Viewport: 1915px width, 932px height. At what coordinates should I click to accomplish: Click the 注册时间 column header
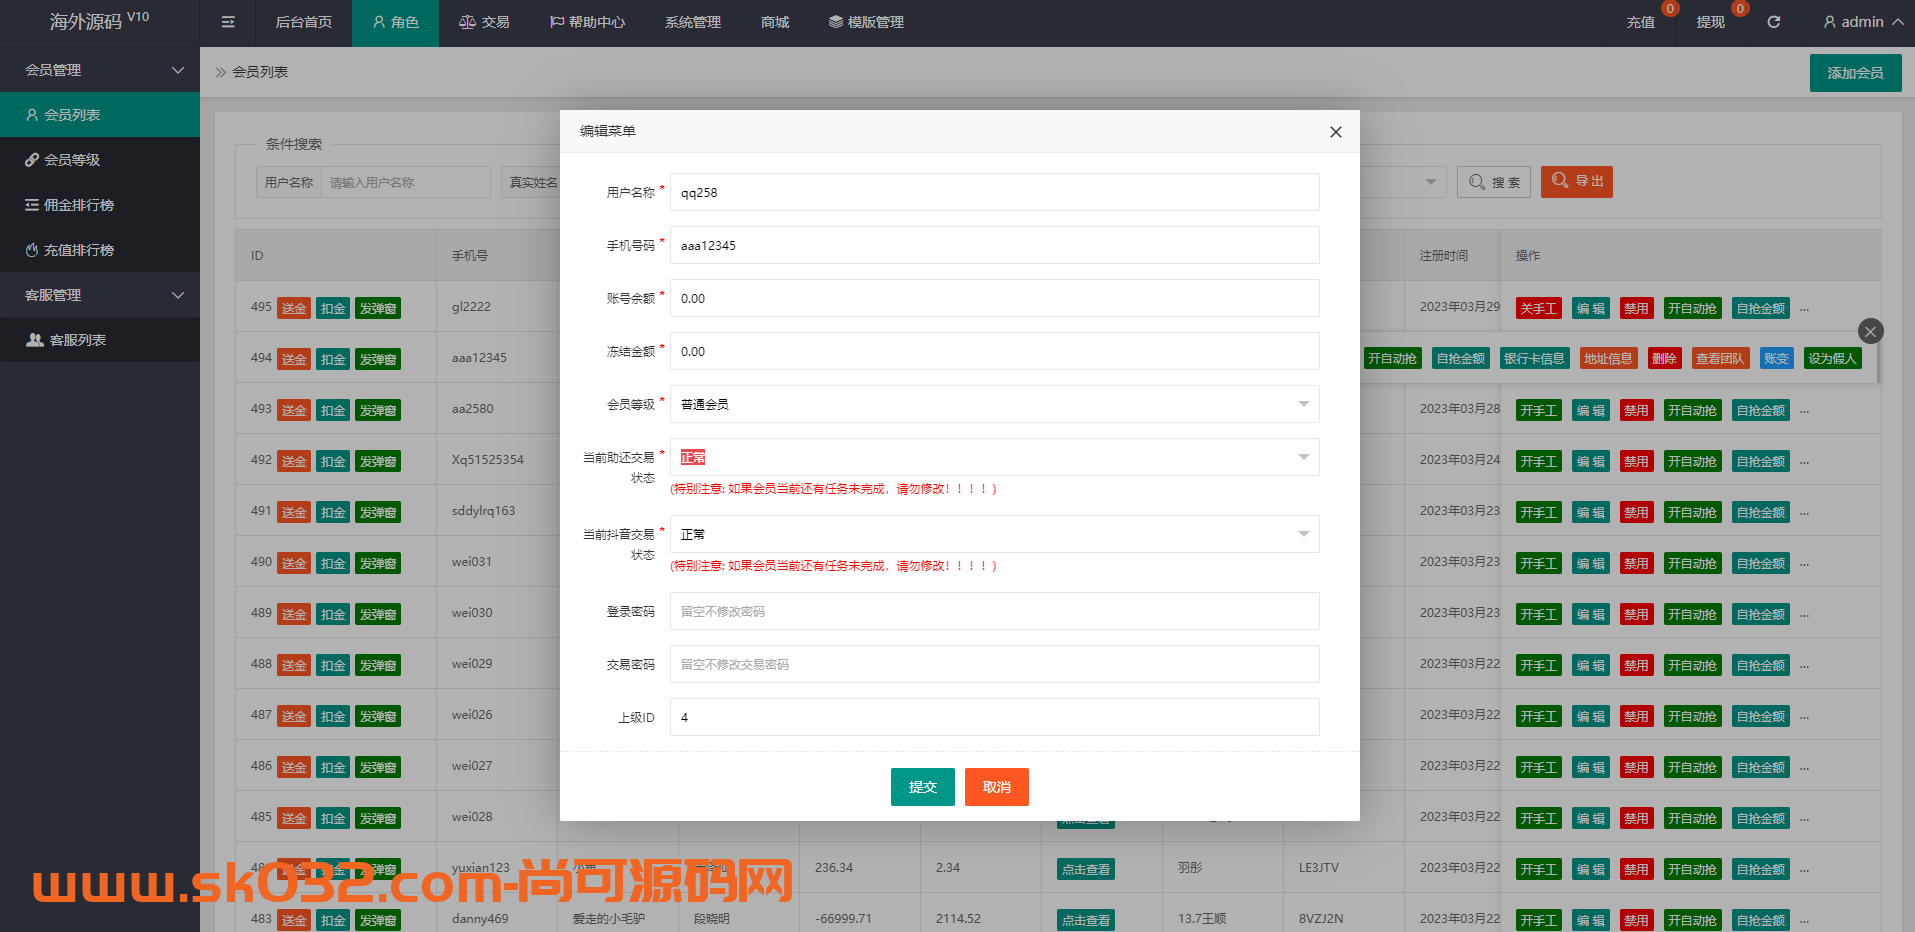[x=1444, y=256]
